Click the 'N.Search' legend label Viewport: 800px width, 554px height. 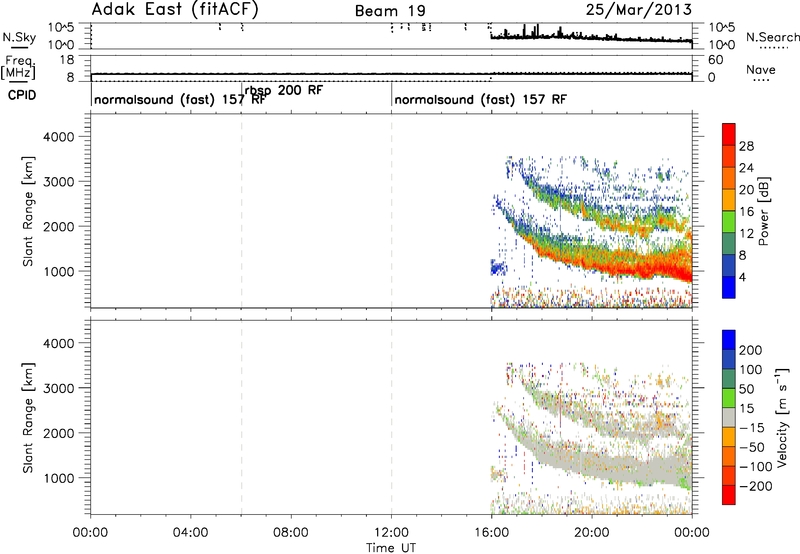[772, 37]
